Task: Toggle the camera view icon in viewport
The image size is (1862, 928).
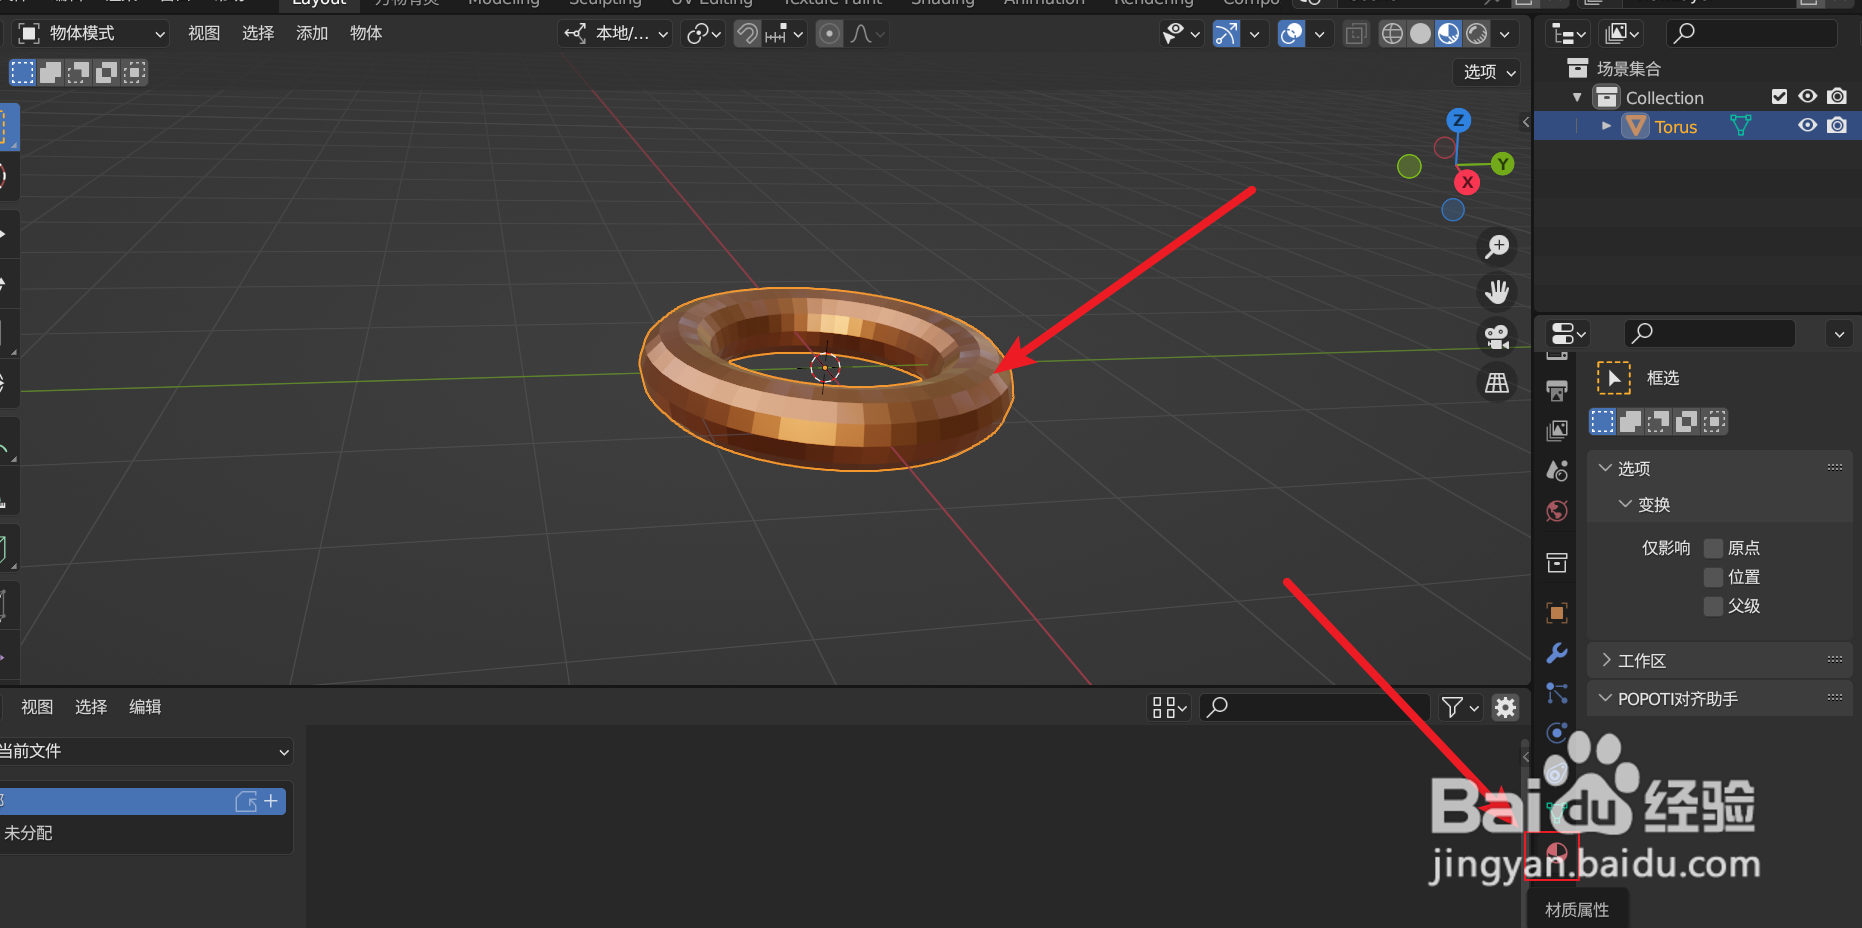Action: point(1497,336)
